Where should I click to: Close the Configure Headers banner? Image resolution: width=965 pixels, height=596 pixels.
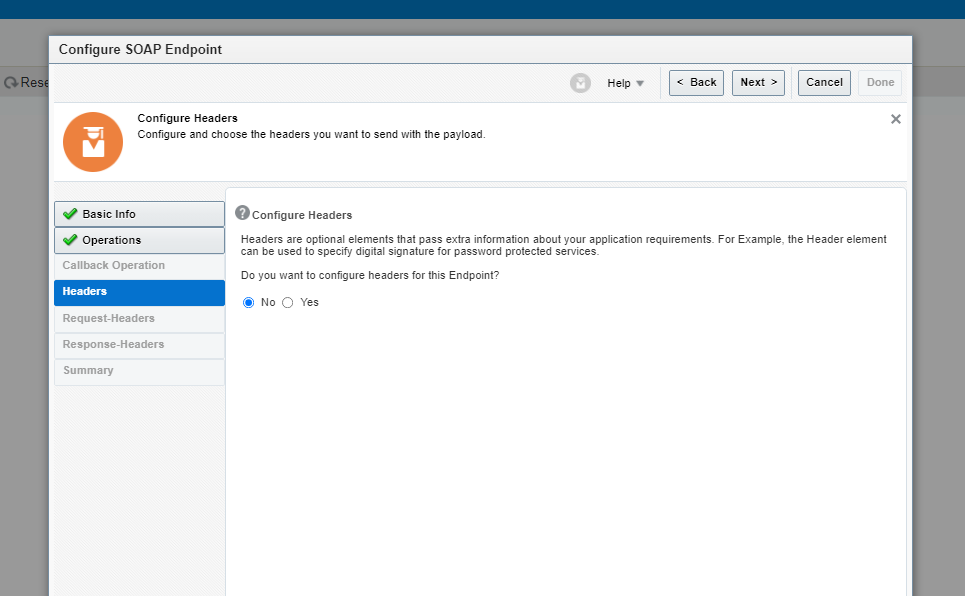[x=895, y=119]
